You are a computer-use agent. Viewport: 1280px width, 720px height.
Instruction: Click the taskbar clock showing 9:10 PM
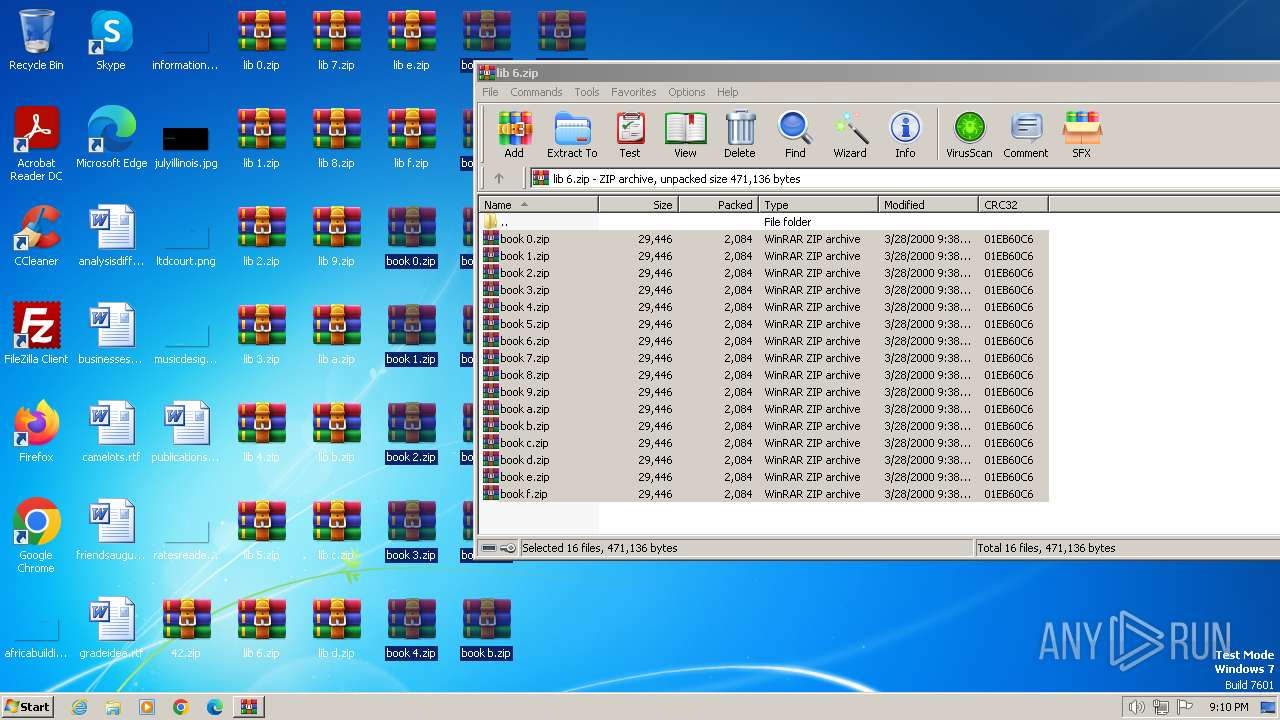[x=1228, y=707]
